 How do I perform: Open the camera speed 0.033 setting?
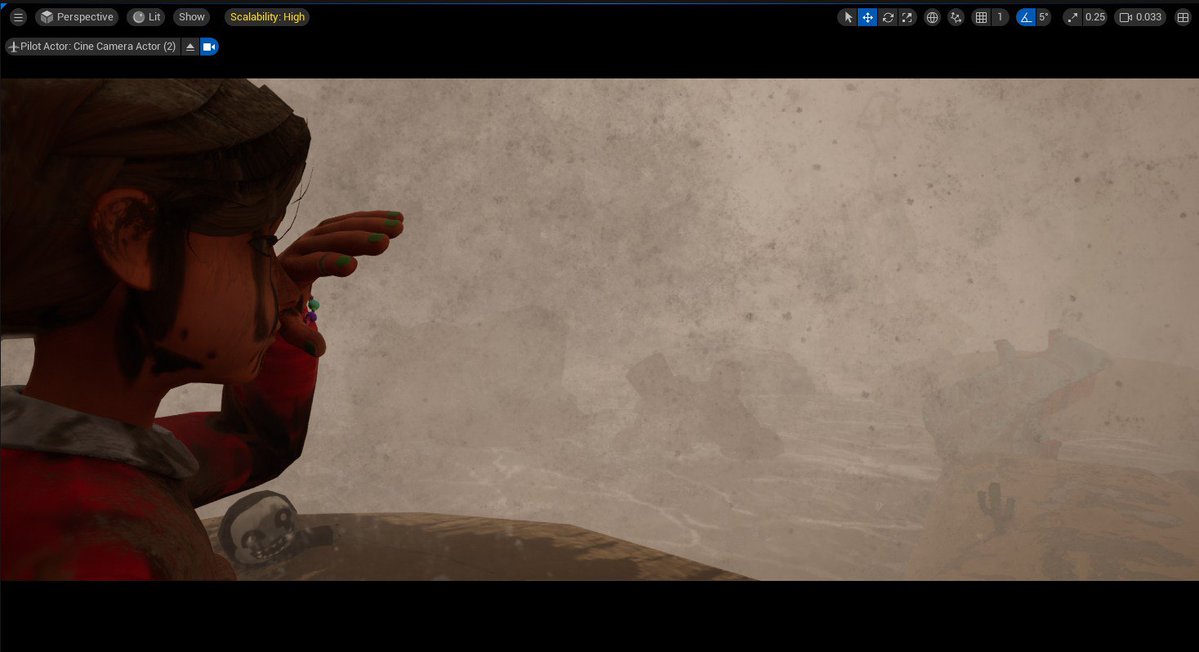click(x=1140, y=17)
